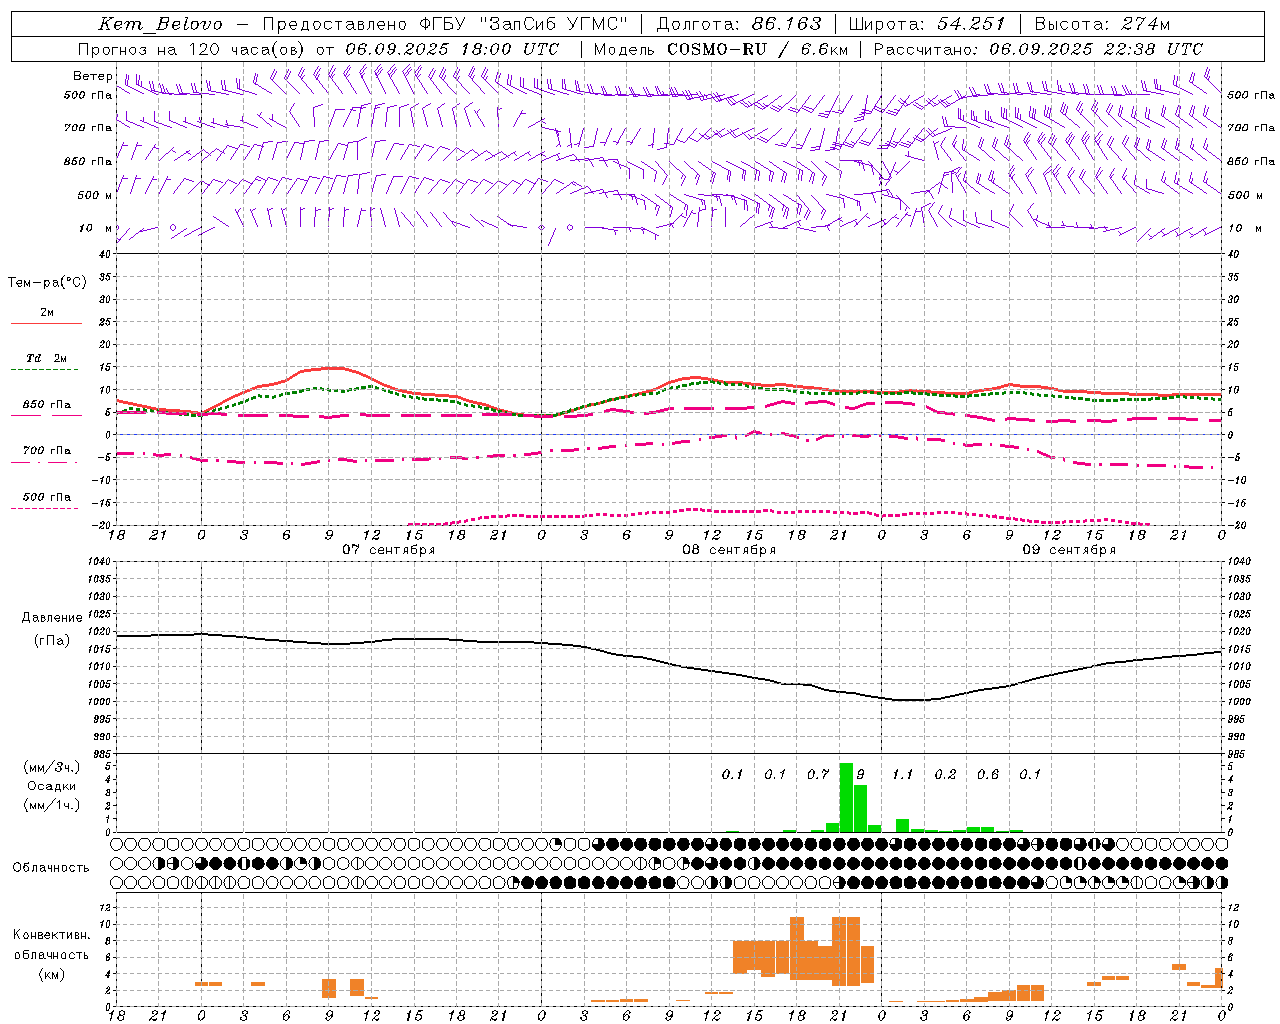The height and width of the screenshot is (1024, 1280).
Task: Click the computed time 06.09.2025 22:38 UTC
Action: (1096, 49)
